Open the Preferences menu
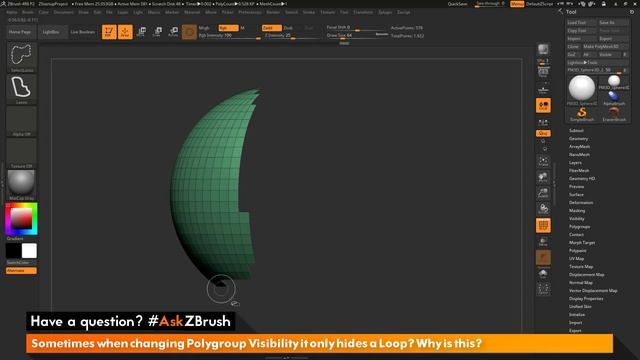640x360 pixels. [x=250, y=12]
